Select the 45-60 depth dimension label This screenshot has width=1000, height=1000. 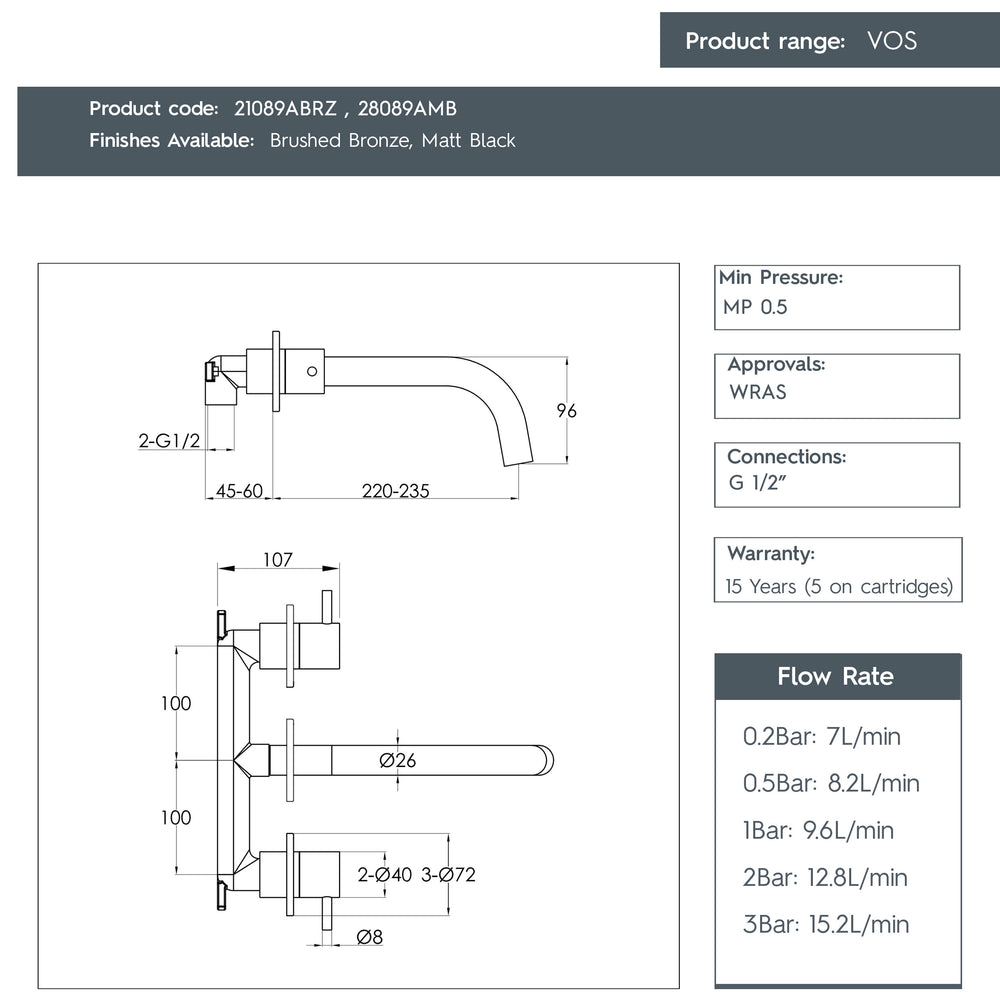(239, 491)
